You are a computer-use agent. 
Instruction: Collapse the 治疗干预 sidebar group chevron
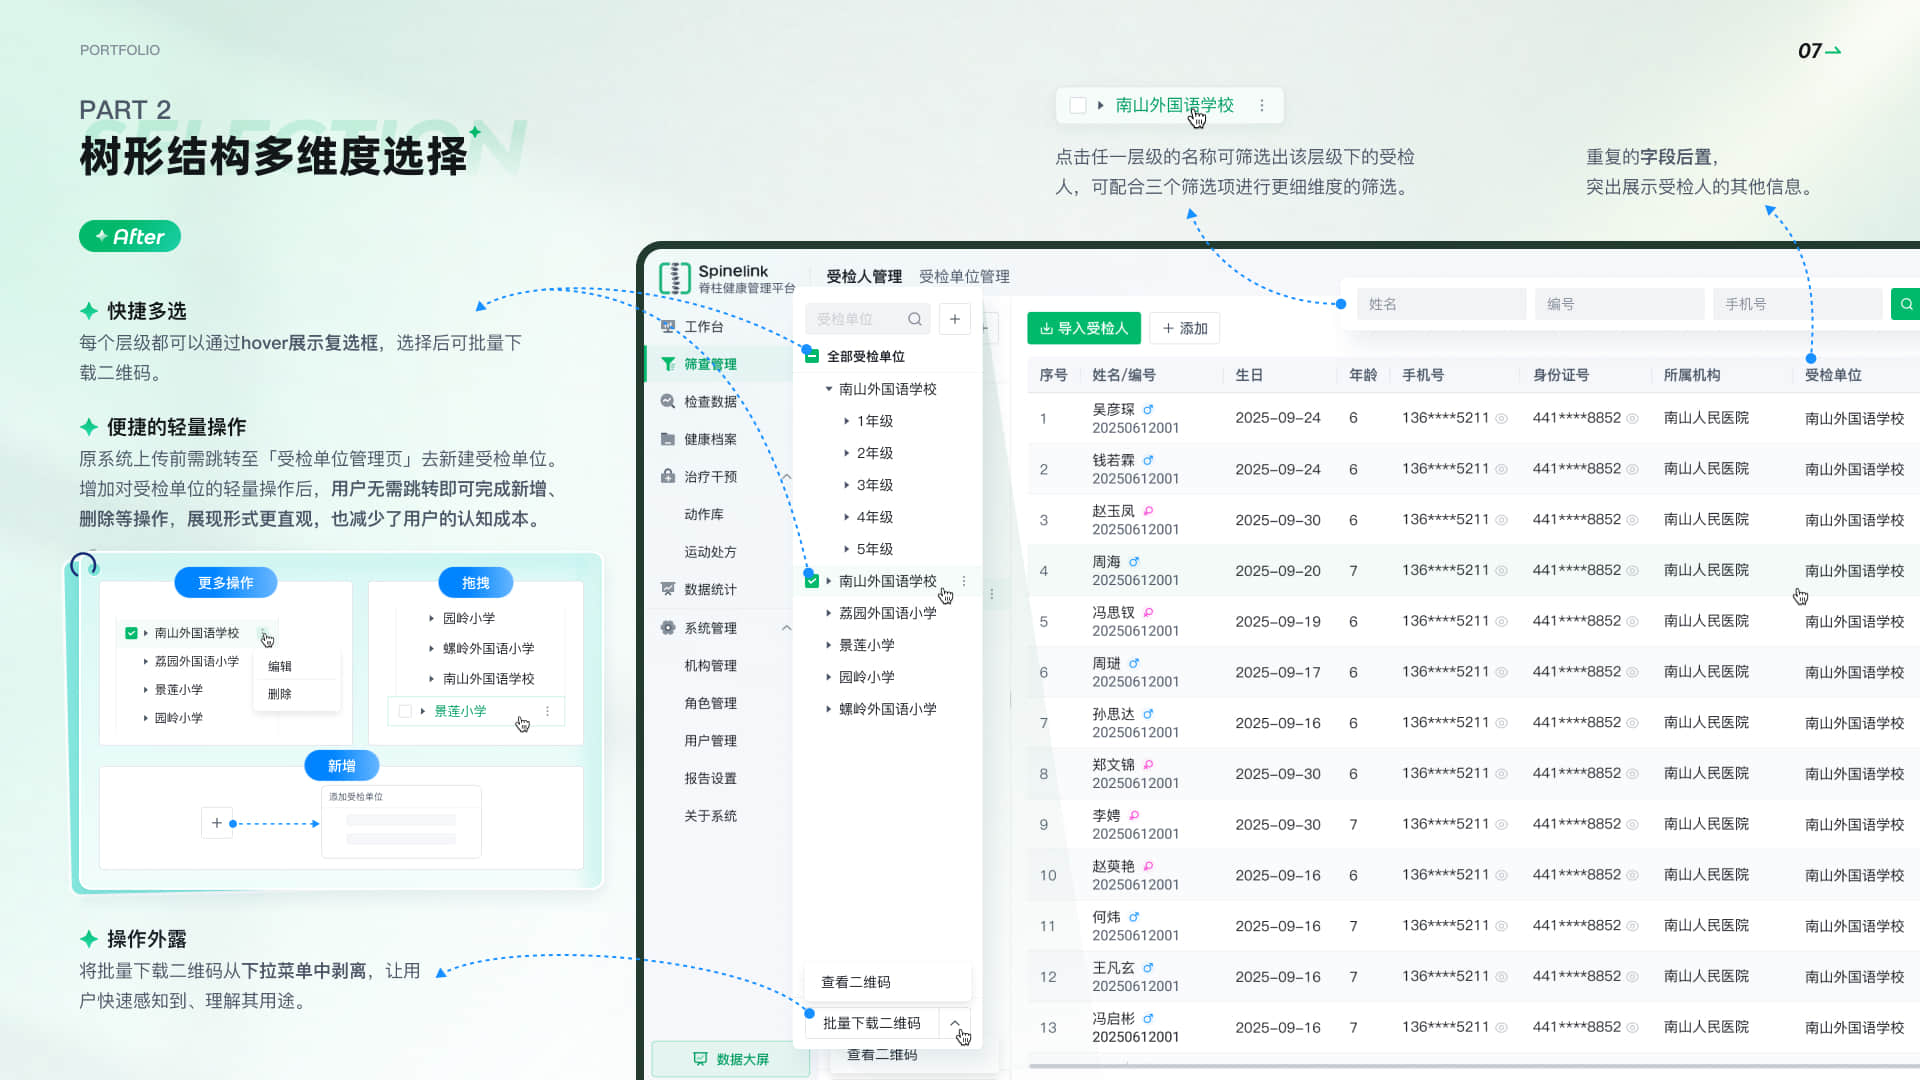coord(786,477)
